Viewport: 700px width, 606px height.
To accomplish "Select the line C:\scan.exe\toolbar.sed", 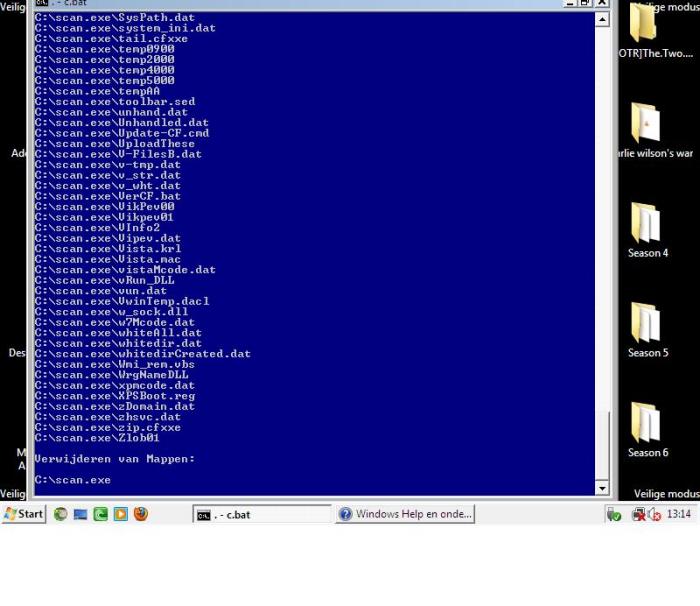I will click(x=115, y=101).
